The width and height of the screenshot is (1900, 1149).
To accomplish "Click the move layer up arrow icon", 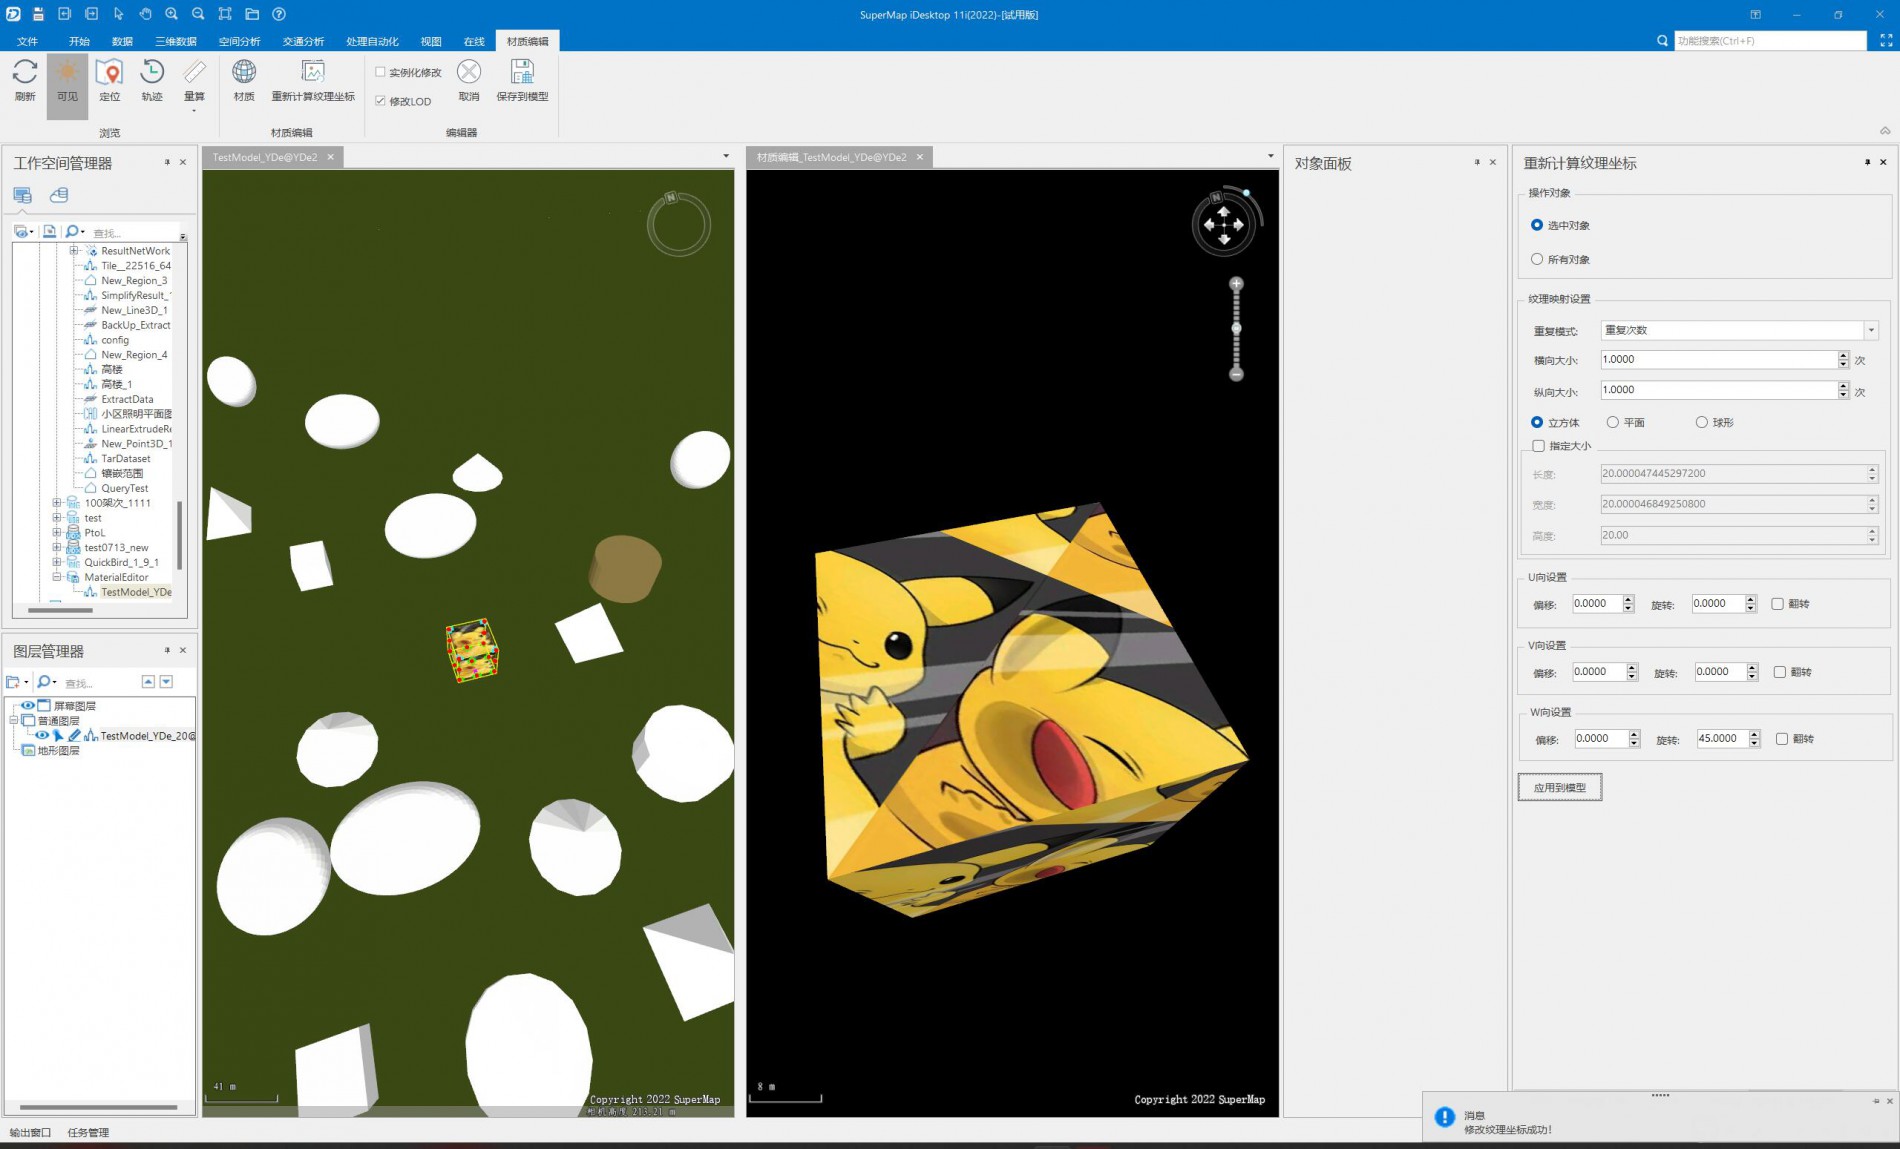I will click(148, 682).
